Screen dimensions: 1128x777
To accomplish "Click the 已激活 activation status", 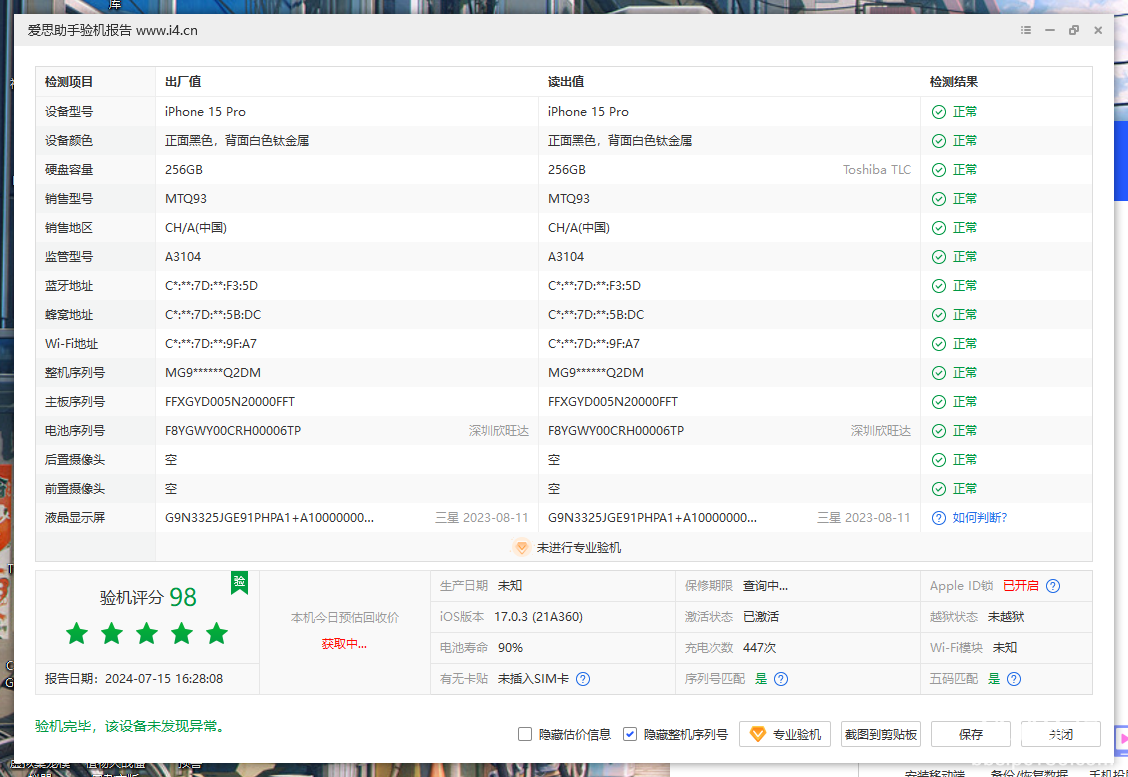I will [x=761, y=617].
